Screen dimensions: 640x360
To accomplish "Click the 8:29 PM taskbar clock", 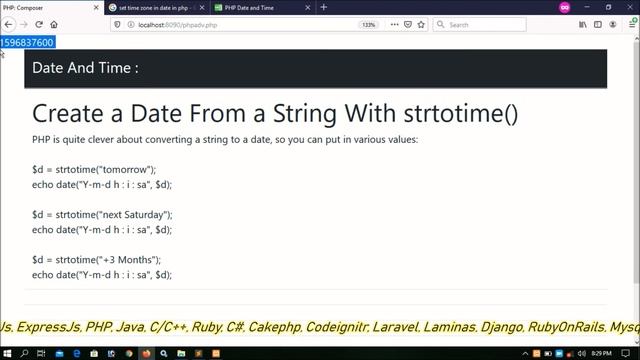I will [x=601, y=353].
